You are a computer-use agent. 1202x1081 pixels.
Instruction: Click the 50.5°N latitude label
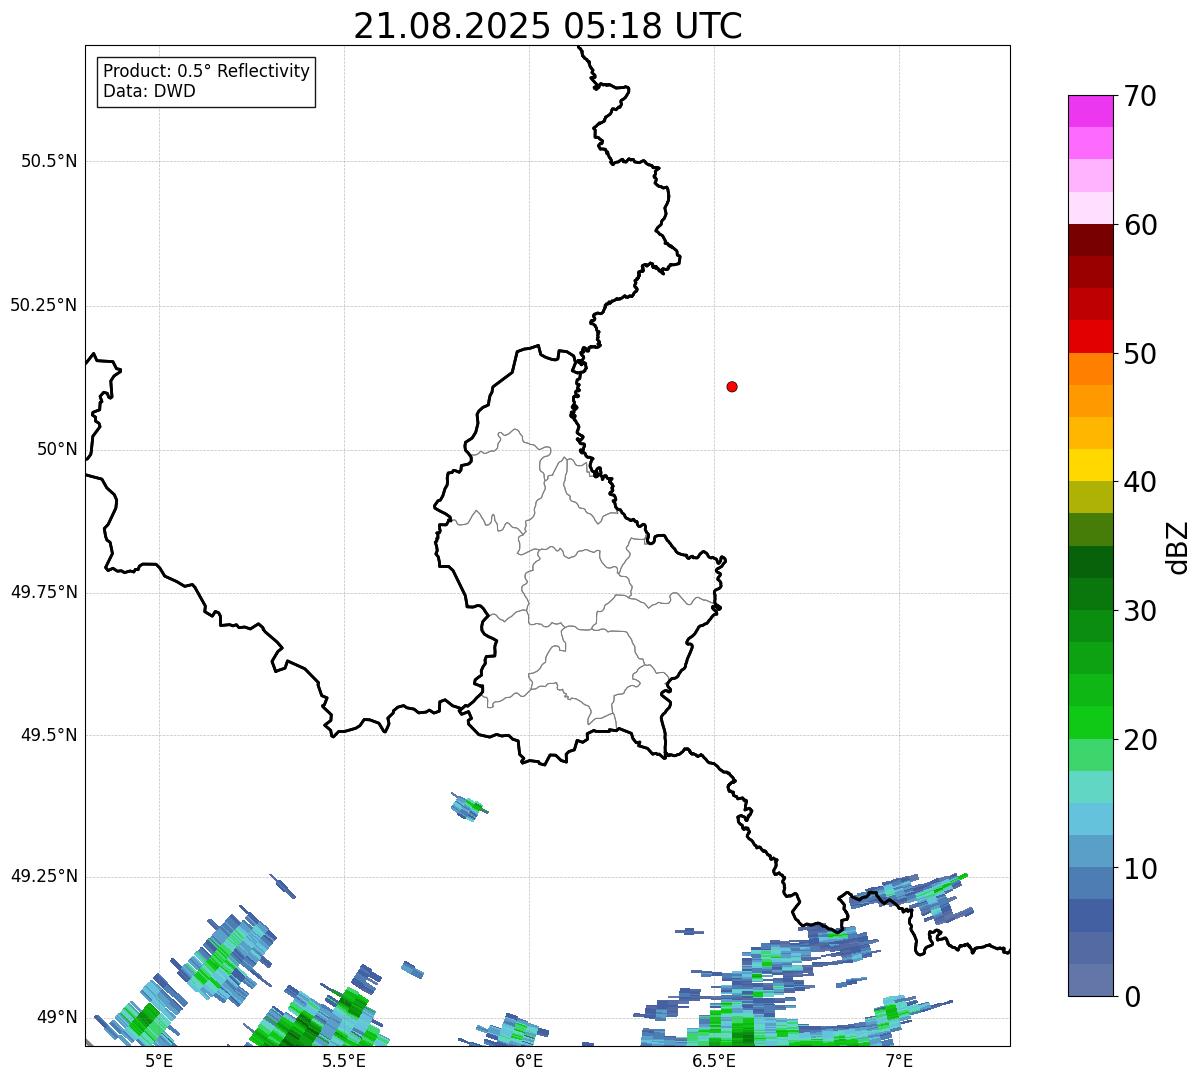point(49,161)
